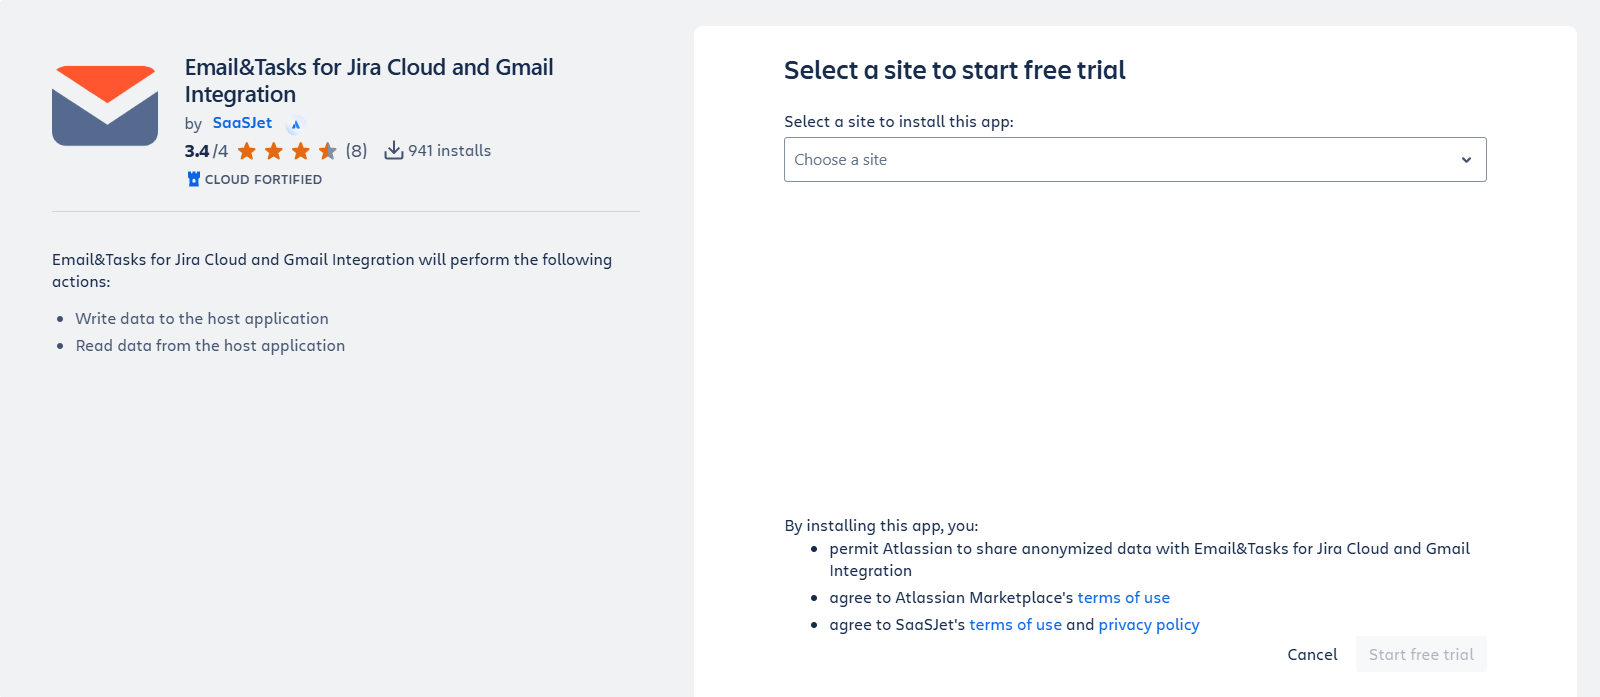View SaaSJet's privacy policy
Screen dimensions: 1600x697
point(1148,624)
